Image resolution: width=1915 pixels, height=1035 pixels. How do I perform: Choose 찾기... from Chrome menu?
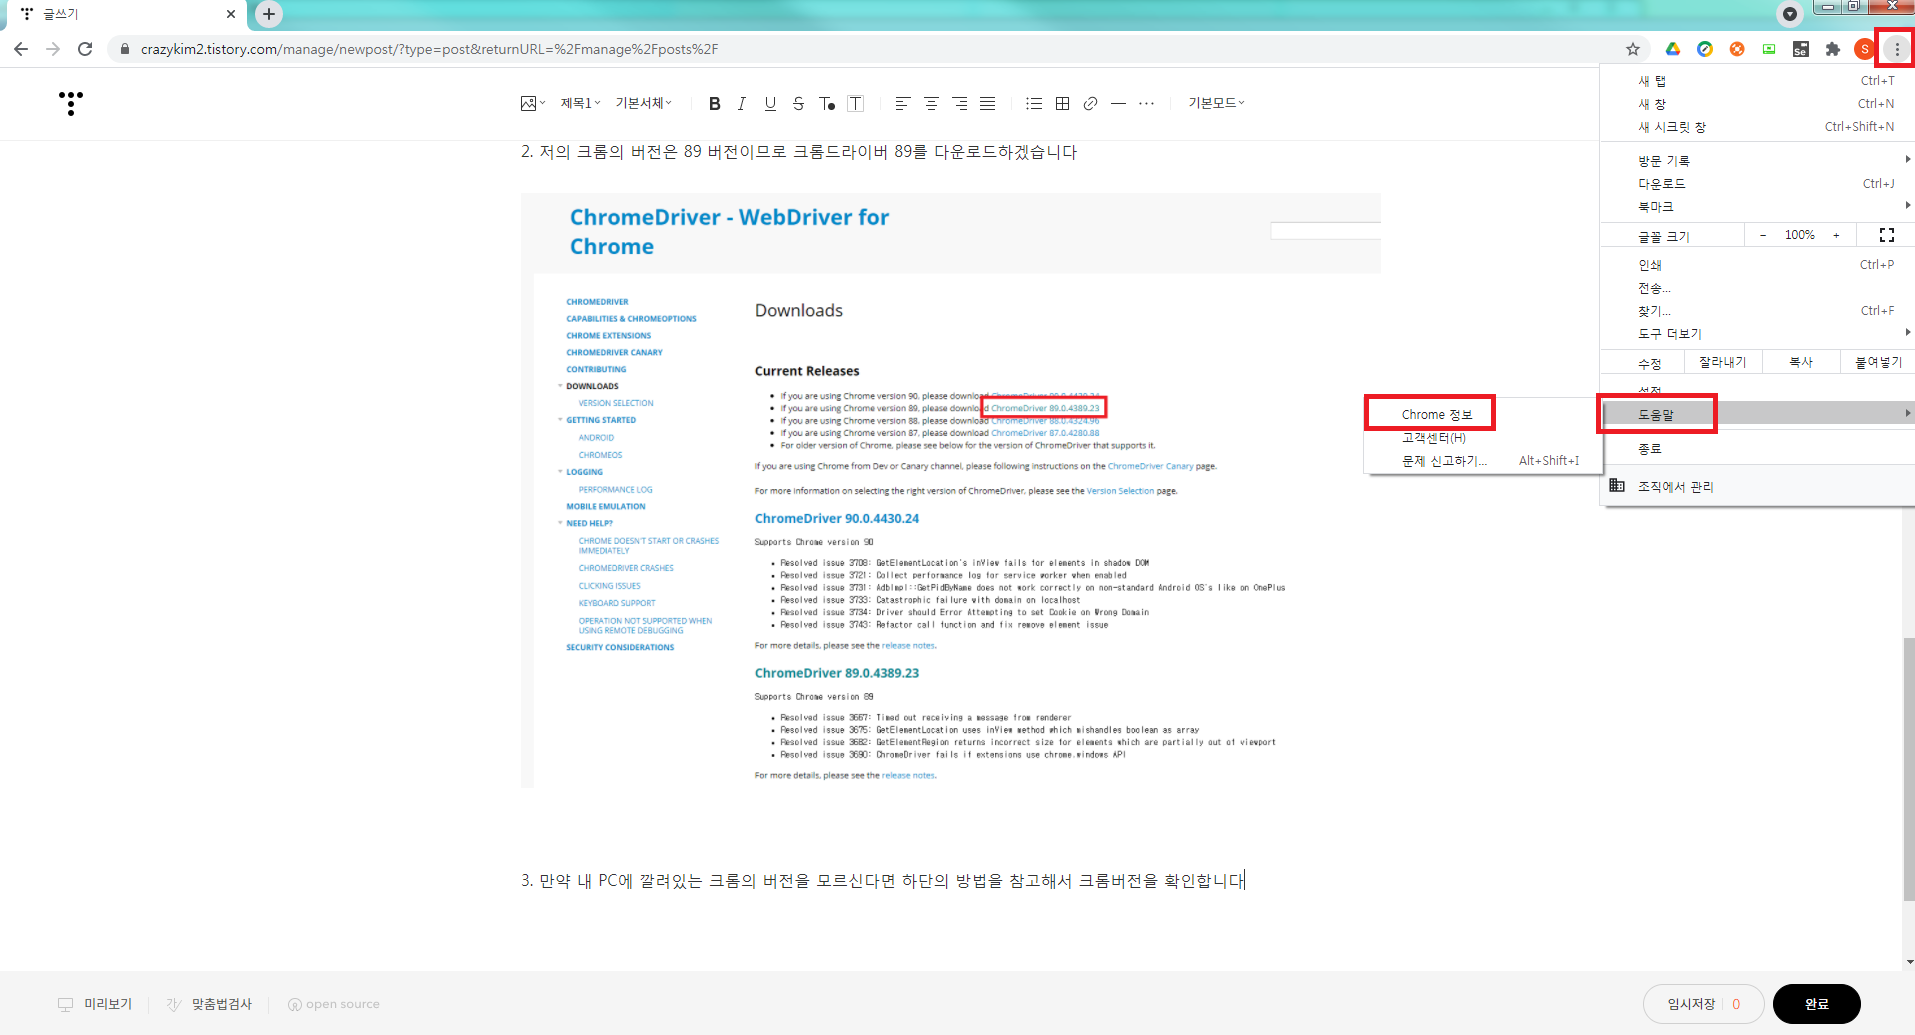[1757, 310]
